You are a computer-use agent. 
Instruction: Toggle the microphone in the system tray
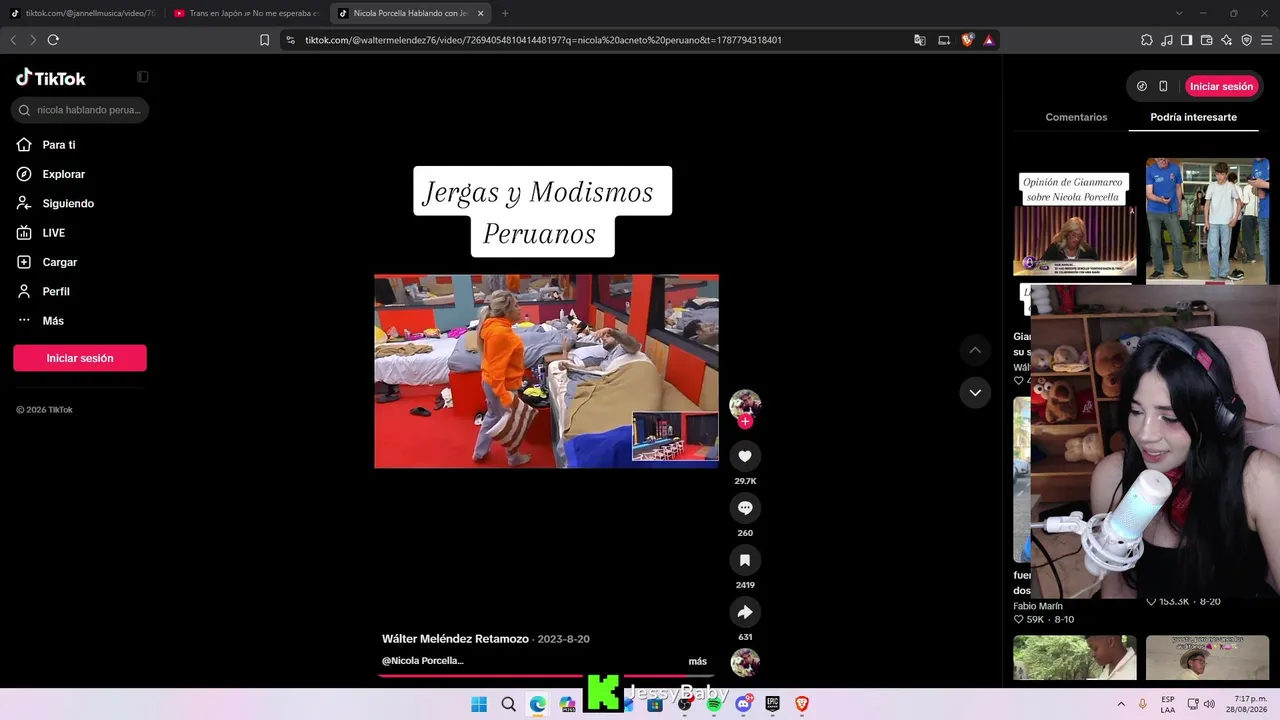[x=1143, y=704]
